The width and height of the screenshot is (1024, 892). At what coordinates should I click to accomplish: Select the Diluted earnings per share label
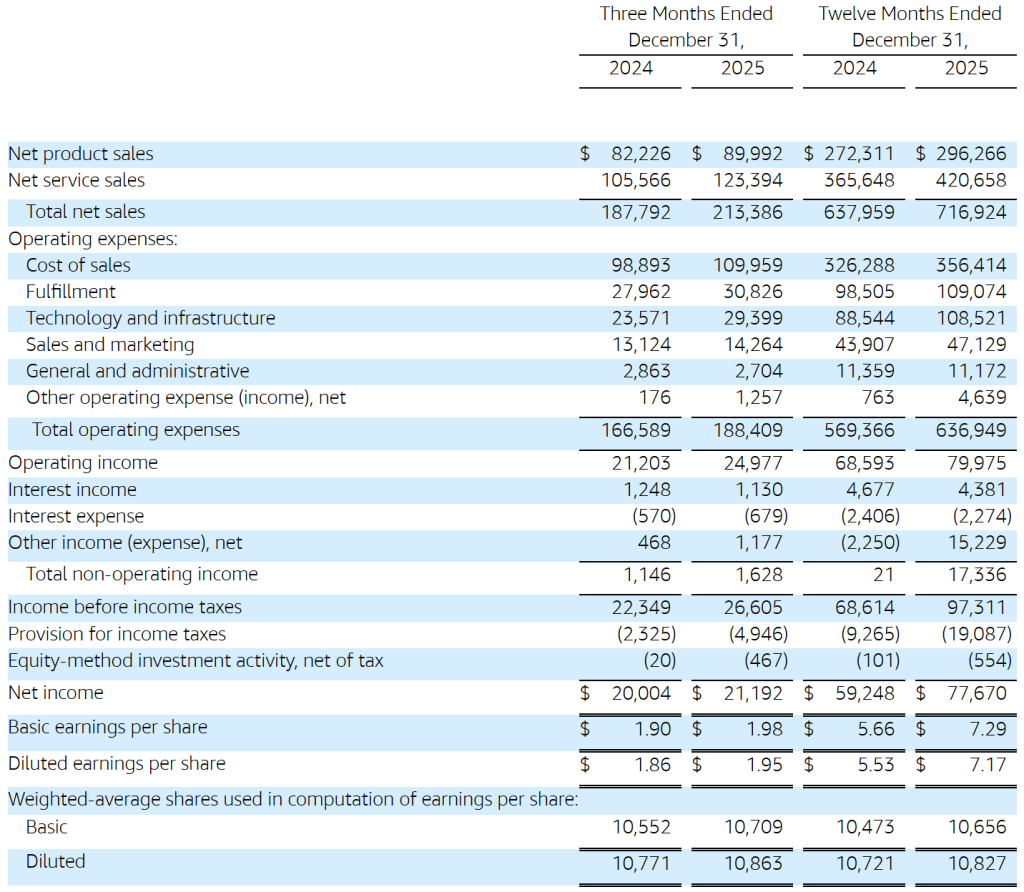coord(117,764)
